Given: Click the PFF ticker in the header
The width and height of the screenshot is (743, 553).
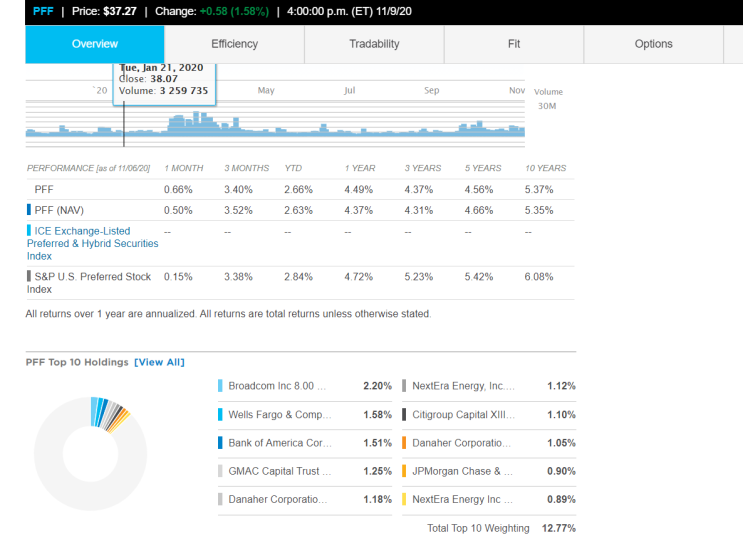Looking at the screenshot, I should (x=43, y=11).
